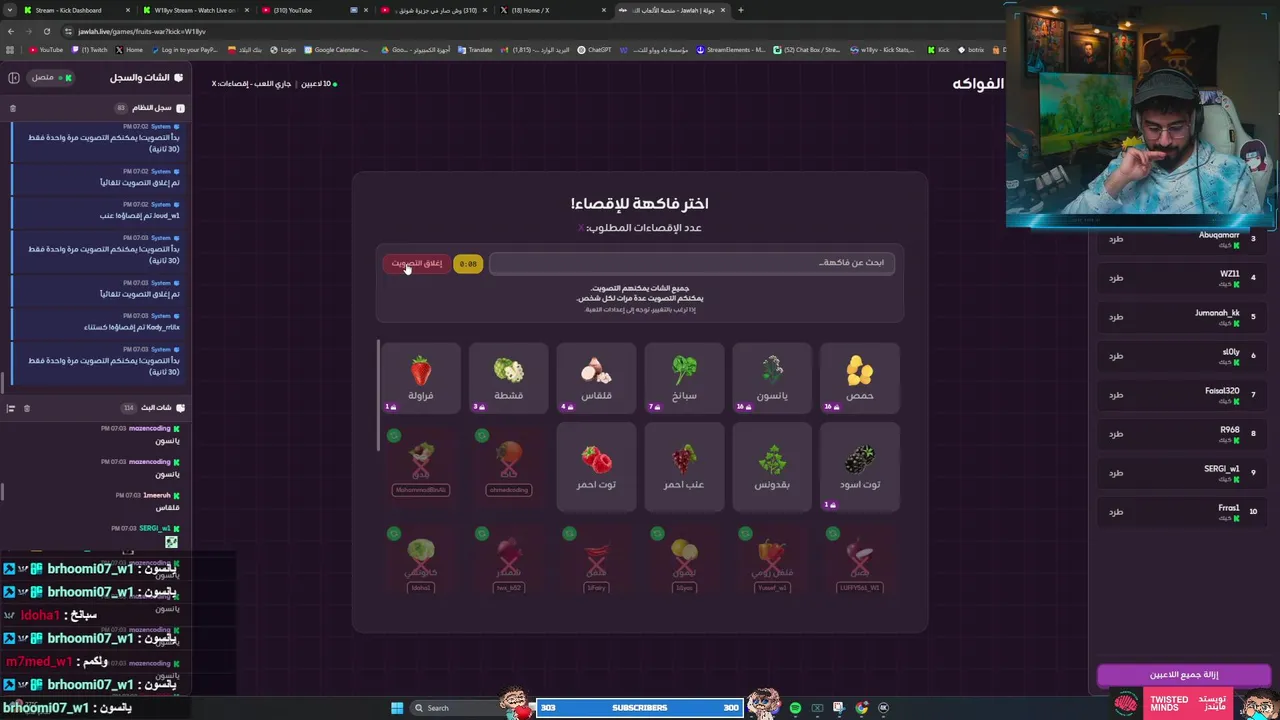1280x720 pixels.
Task: Choose the parsley (بقدونس) card
Action: pyautogui.click(x=772, y=467)
